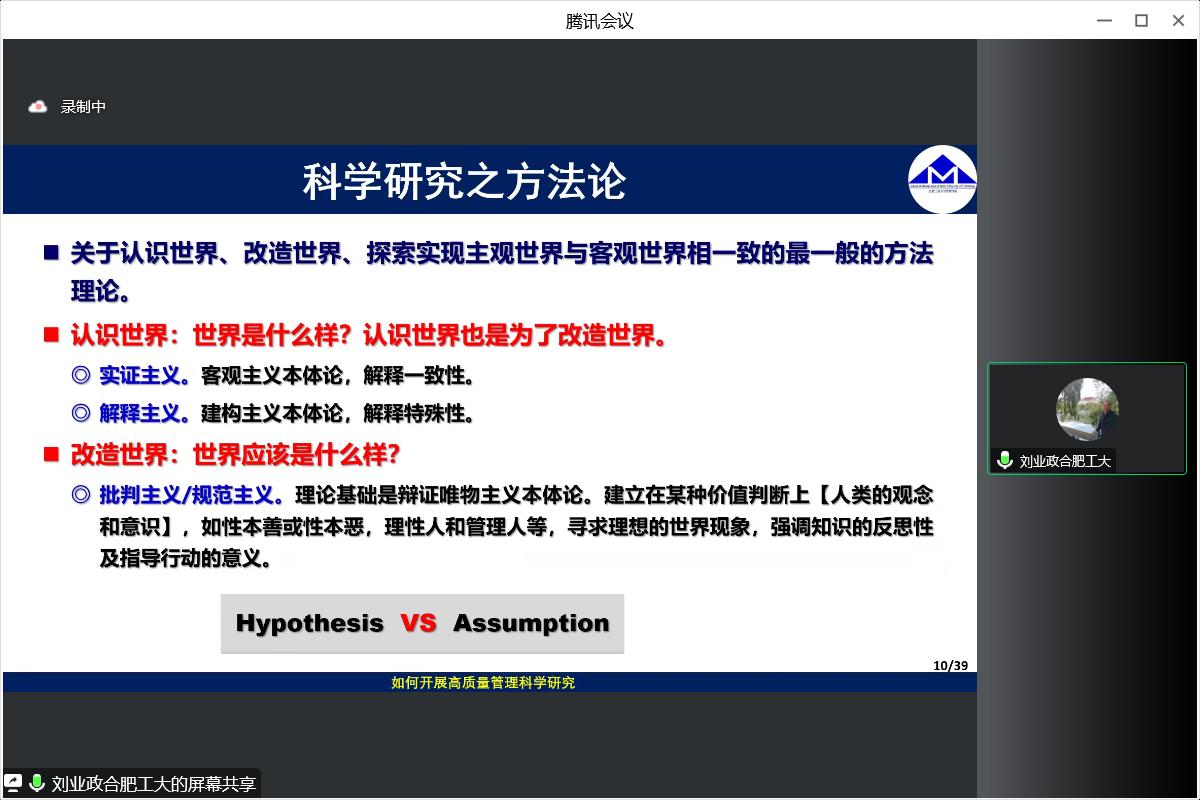Click the 刘业政合肥工大的屏幕共享 sharing label

point(153,784)
